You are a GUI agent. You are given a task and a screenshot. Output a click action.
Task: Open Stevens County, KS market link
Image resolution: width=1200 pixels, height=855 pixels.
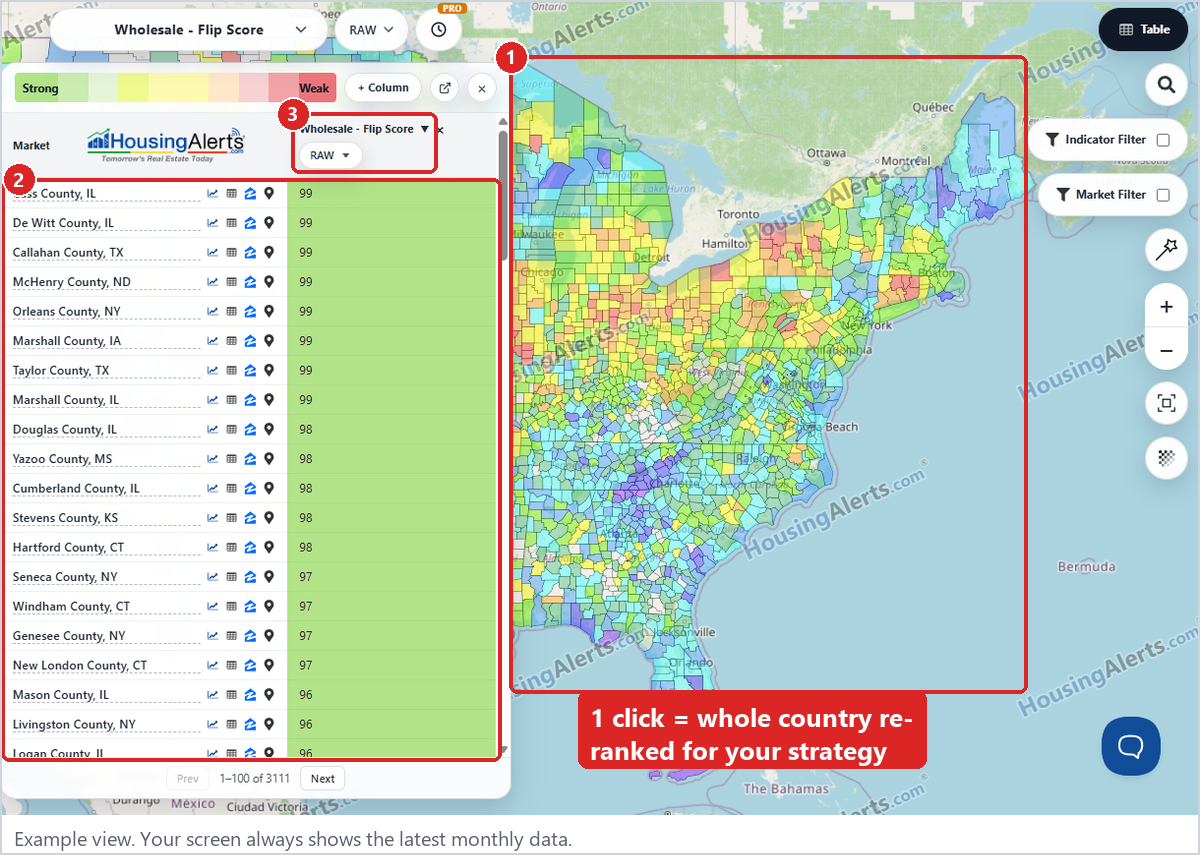[65, 518]
